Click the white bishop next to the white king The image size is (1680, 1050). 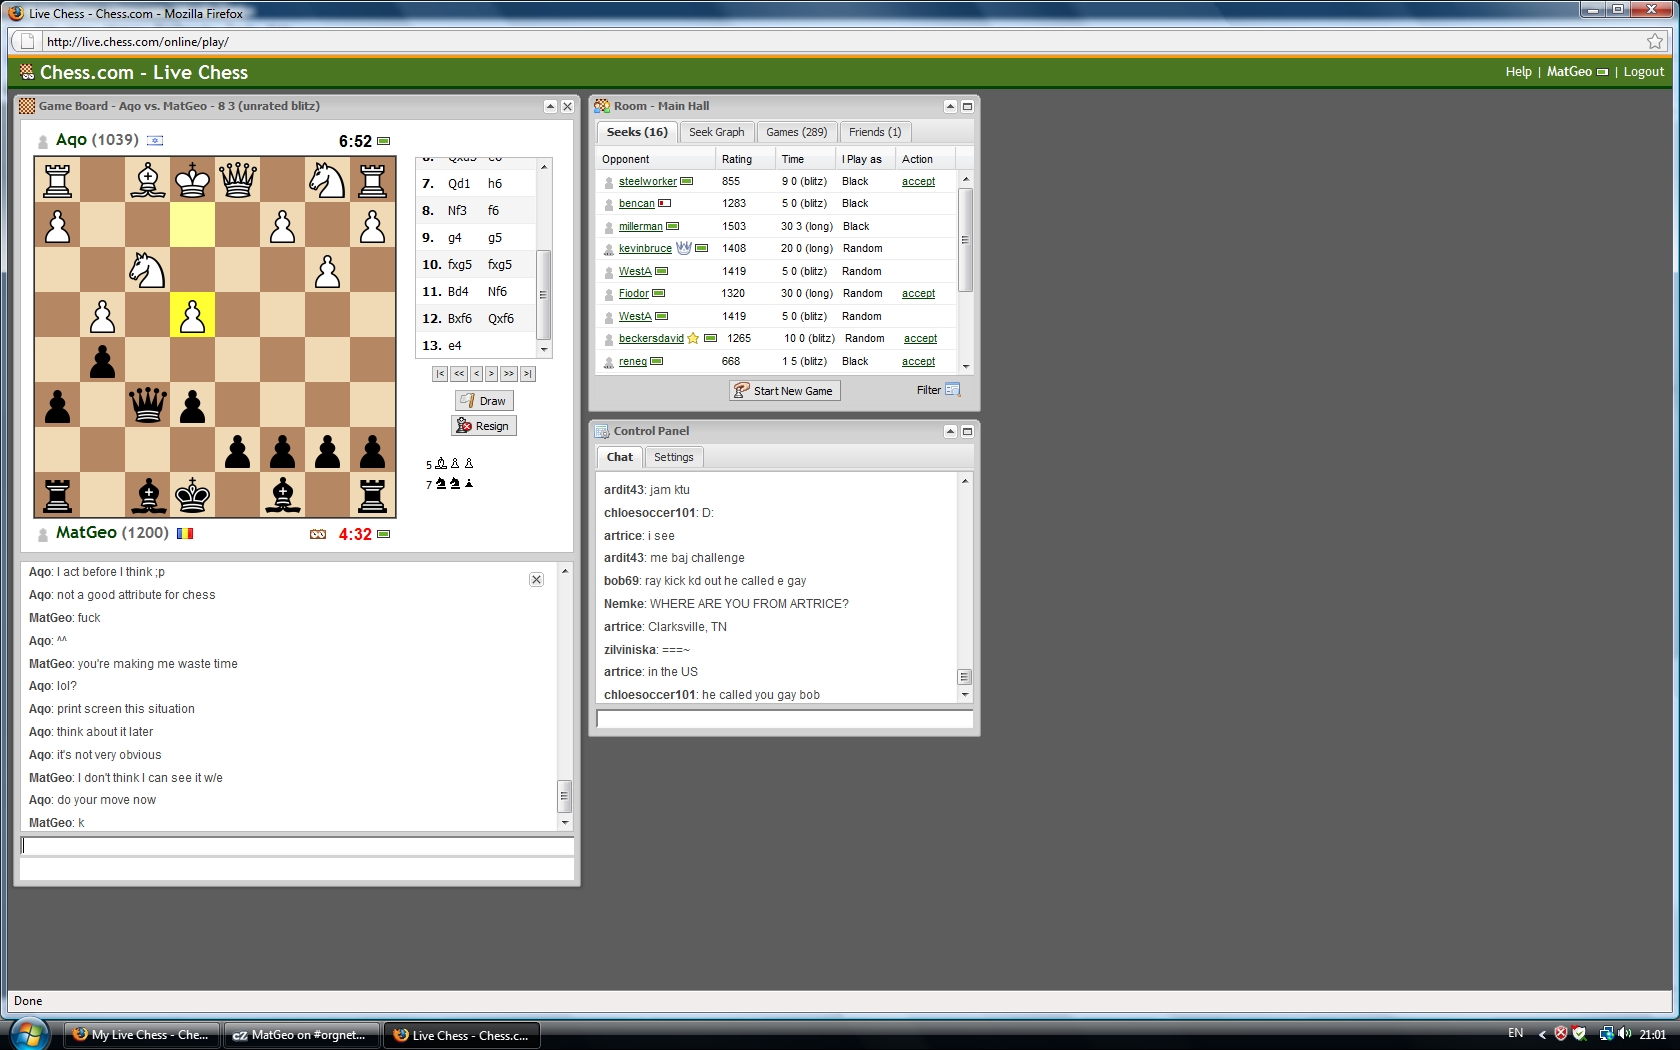coord(147,180)
